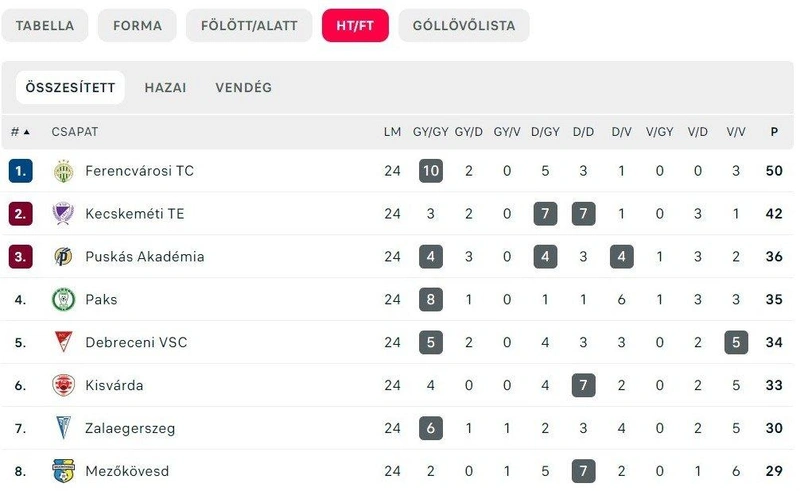Click the Paks green club badge

[64, 300]
